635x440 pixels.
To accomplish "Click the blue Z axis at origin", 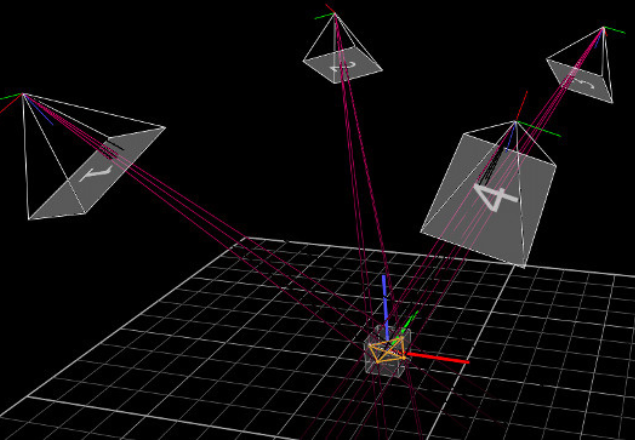I will tap(384, 300).
